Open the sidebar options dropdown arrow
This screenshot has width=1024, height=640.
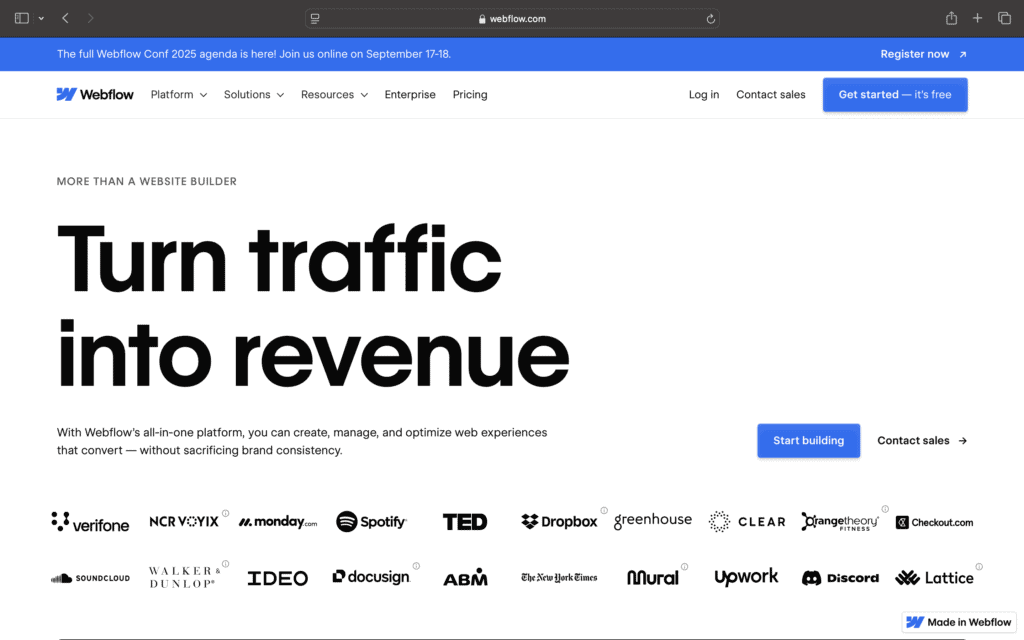(41, 19)
